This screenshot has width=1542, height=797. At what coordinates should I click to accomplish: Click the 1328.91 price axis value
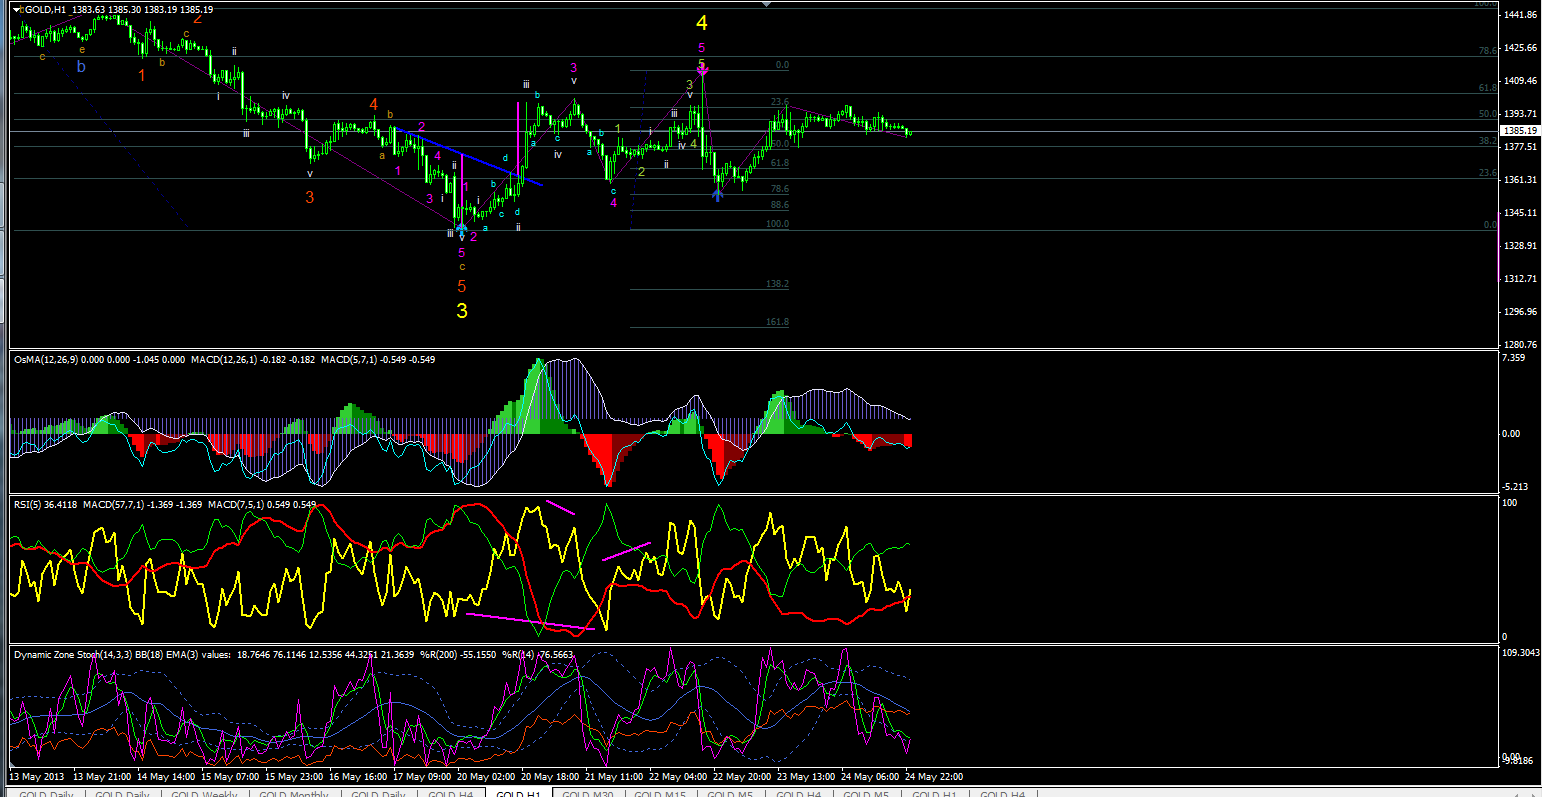click(x=1519, y=245)
